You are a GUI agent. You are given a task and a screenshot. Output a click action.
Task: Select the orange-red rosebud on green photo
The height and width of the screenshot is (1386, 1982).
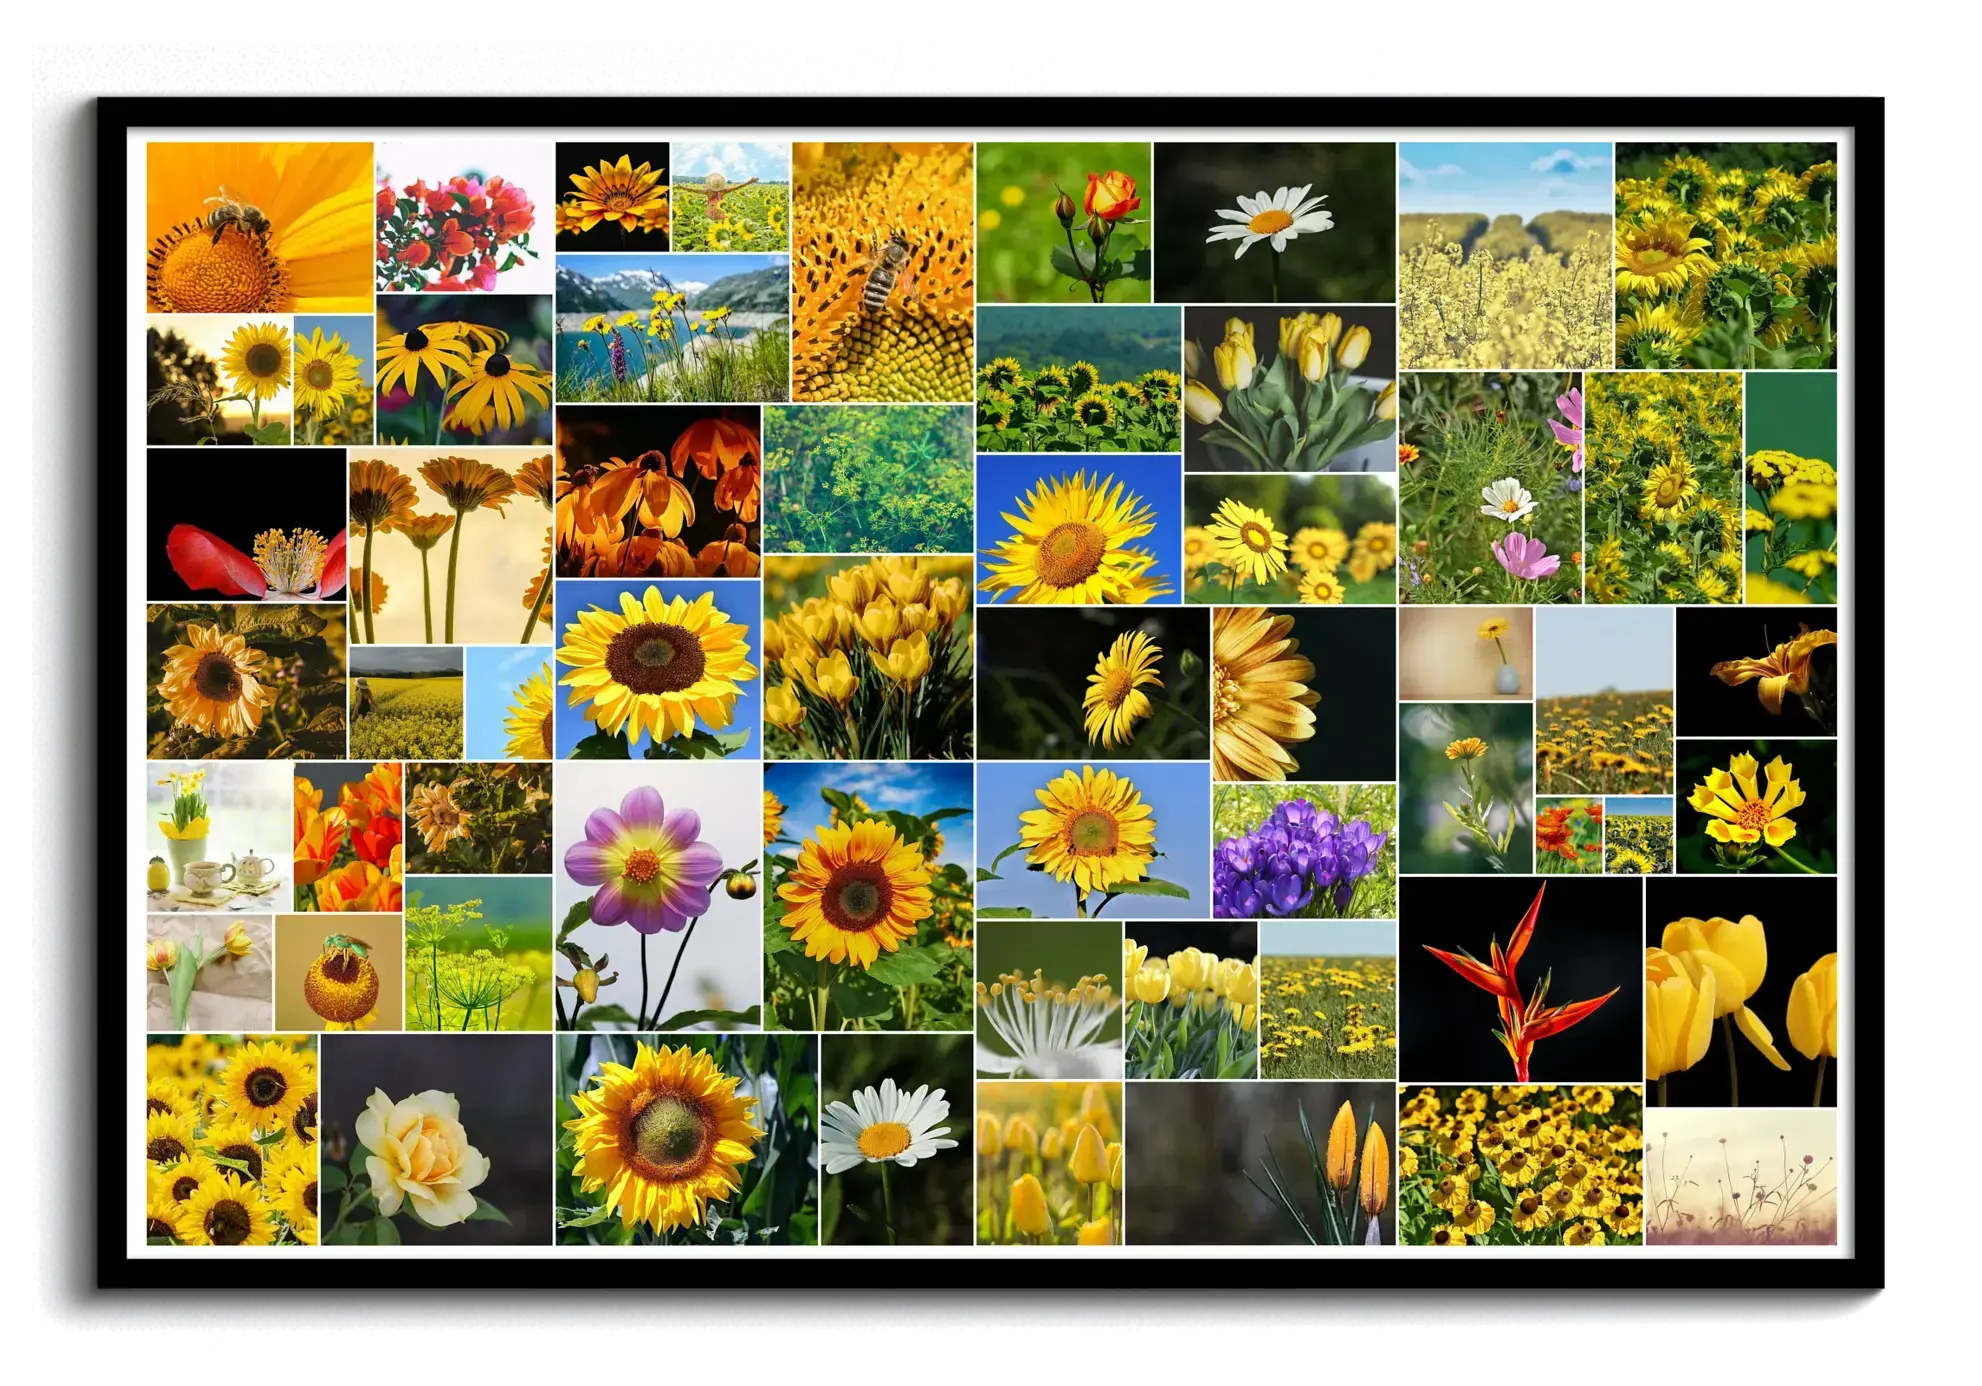pos(1063,221)
